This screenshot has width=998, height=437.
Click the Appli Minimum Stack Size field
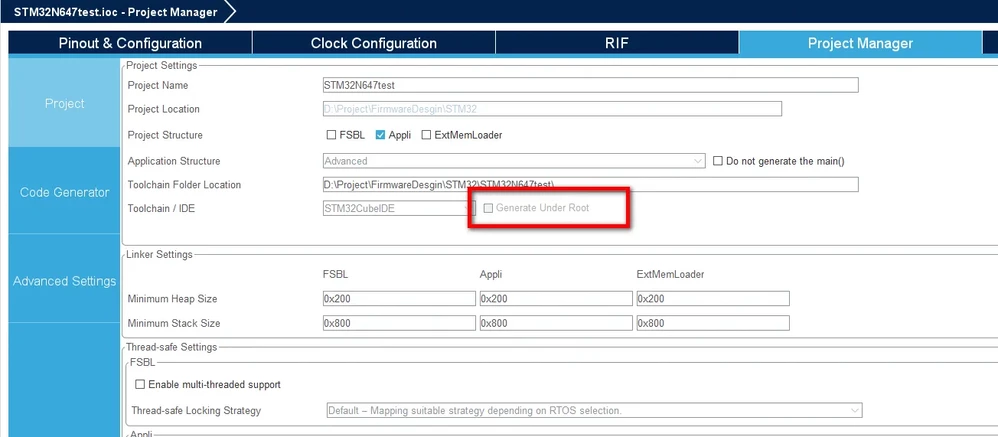(x=556, y=323)
